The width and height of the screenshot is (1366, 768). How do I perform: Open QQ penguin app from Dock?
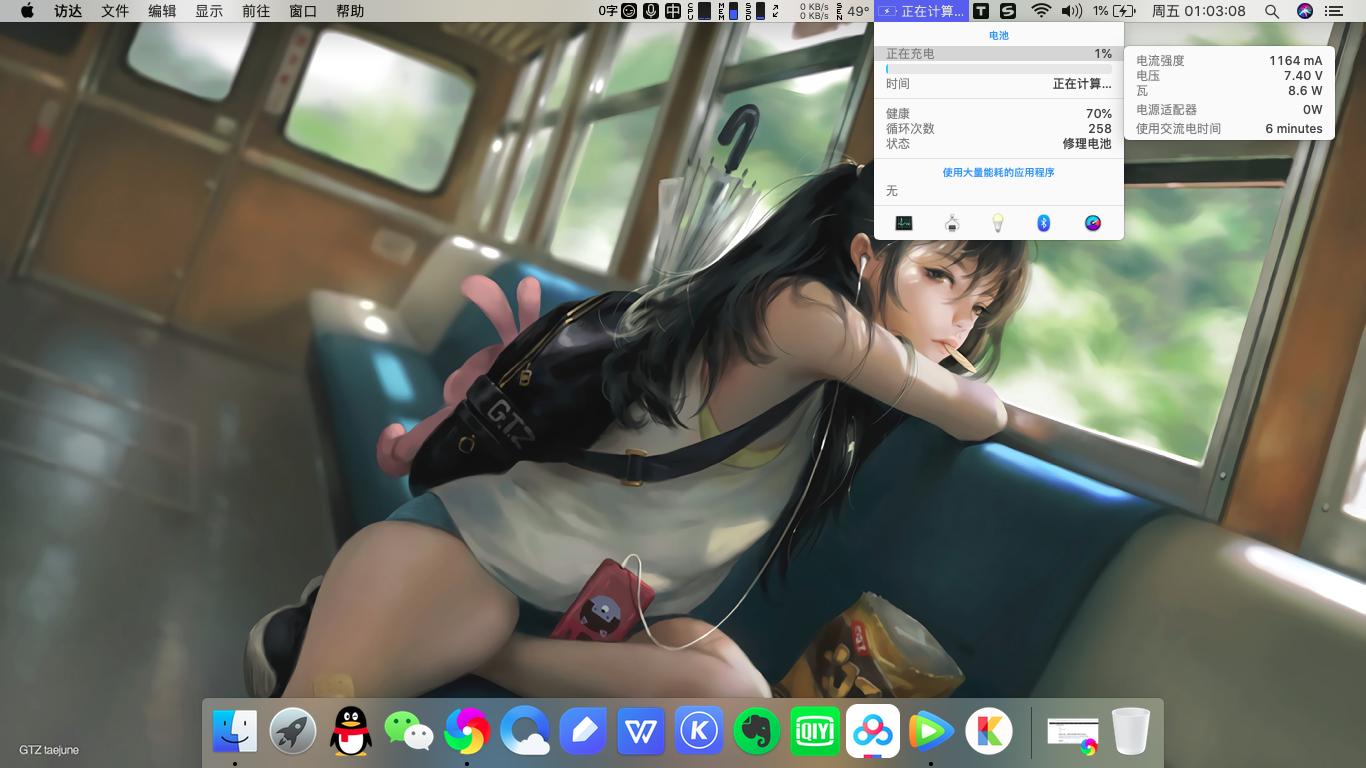(x=350, y=732)
